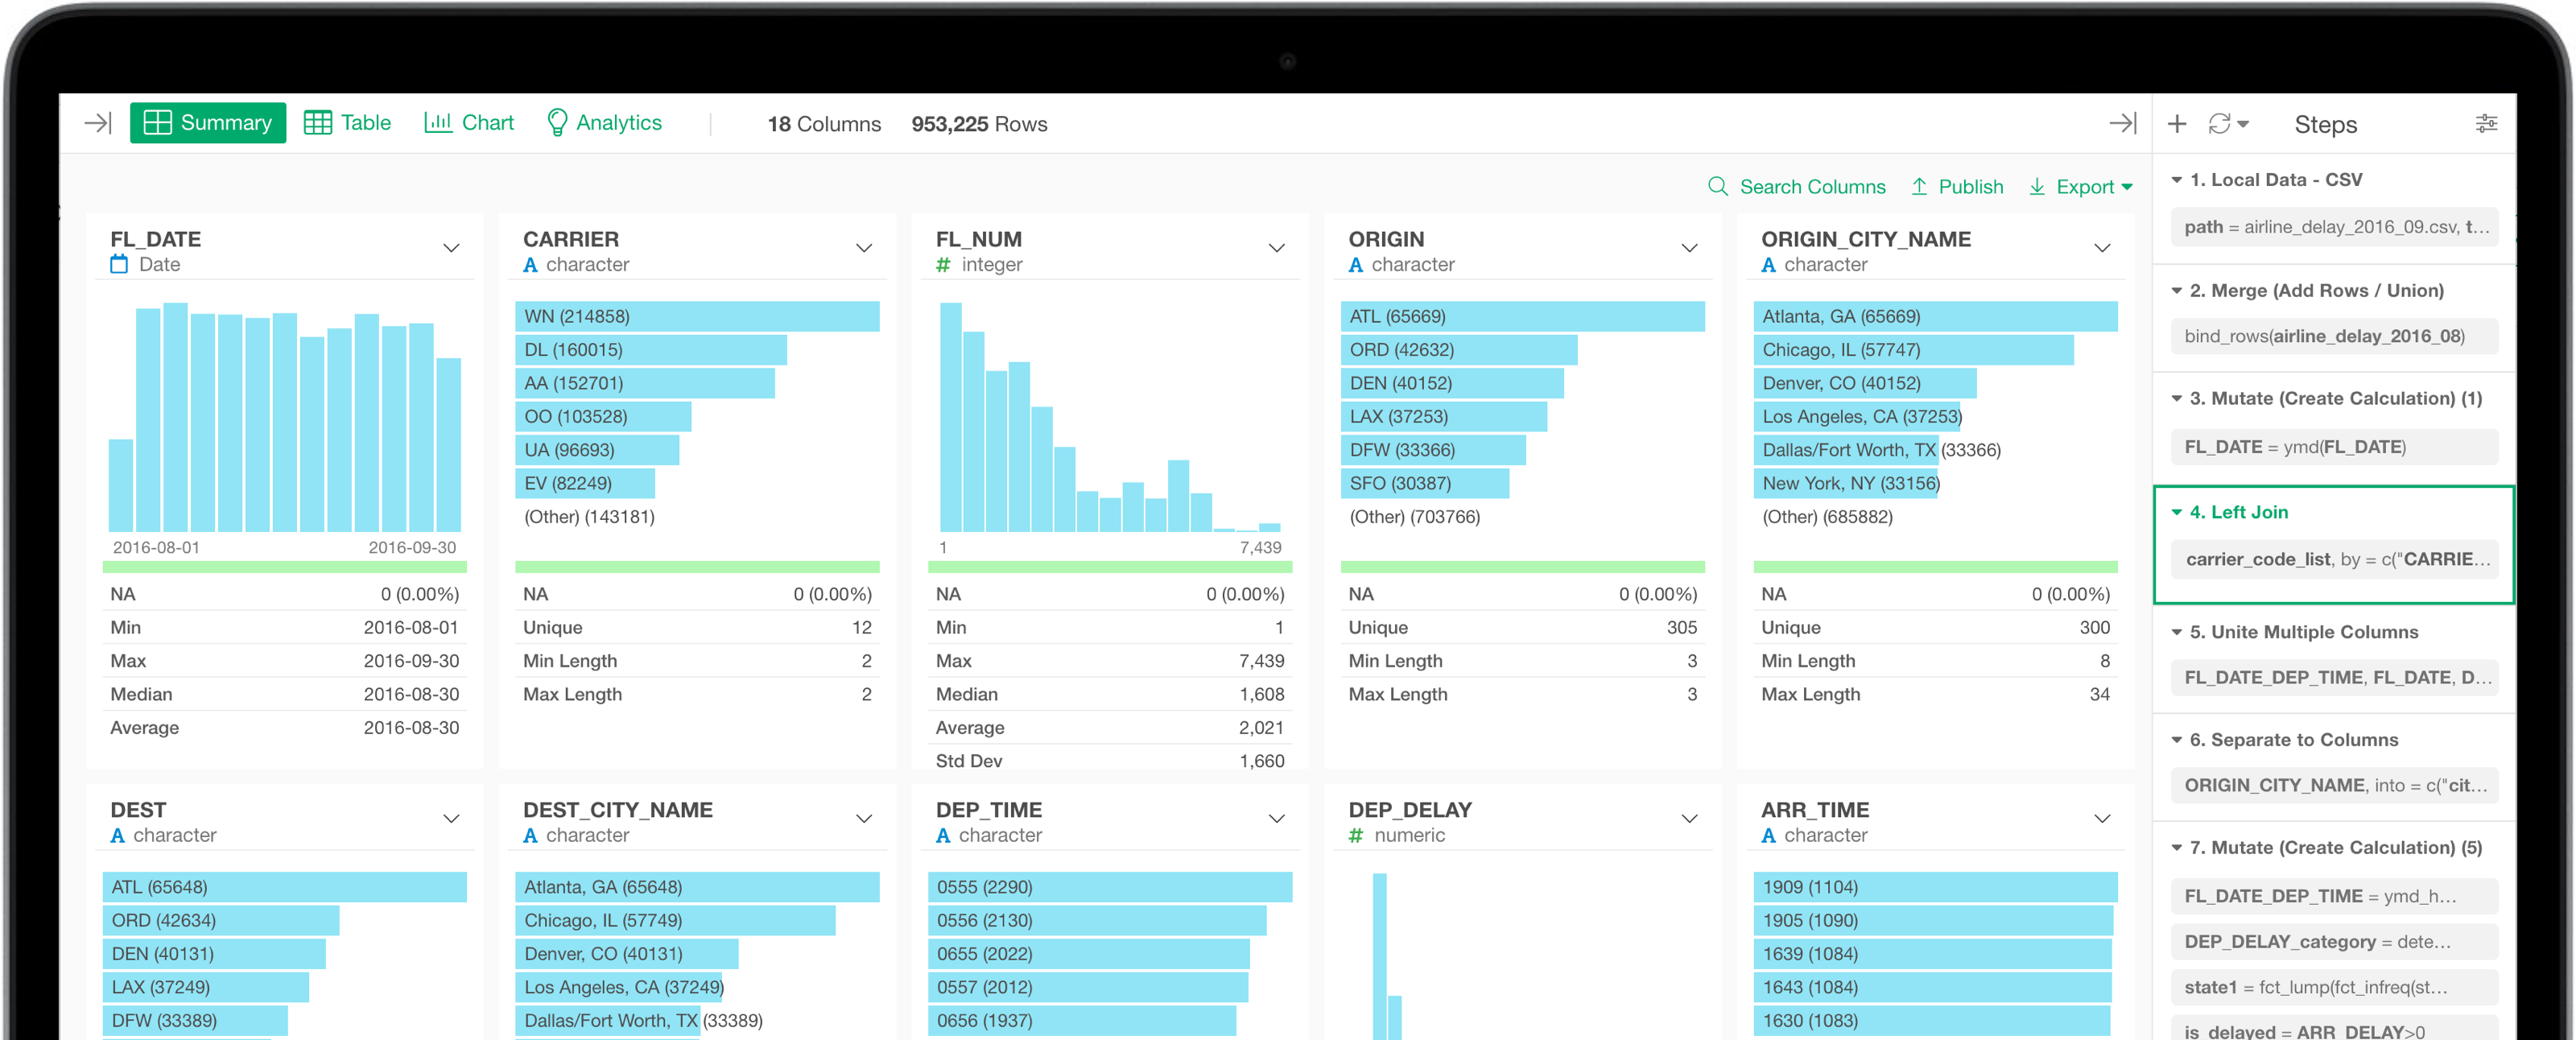Image resolution: width=2576 pixels, height=1040 pixels.
Task: Switch to the Analytics view tab
Action: coord(604,123)
